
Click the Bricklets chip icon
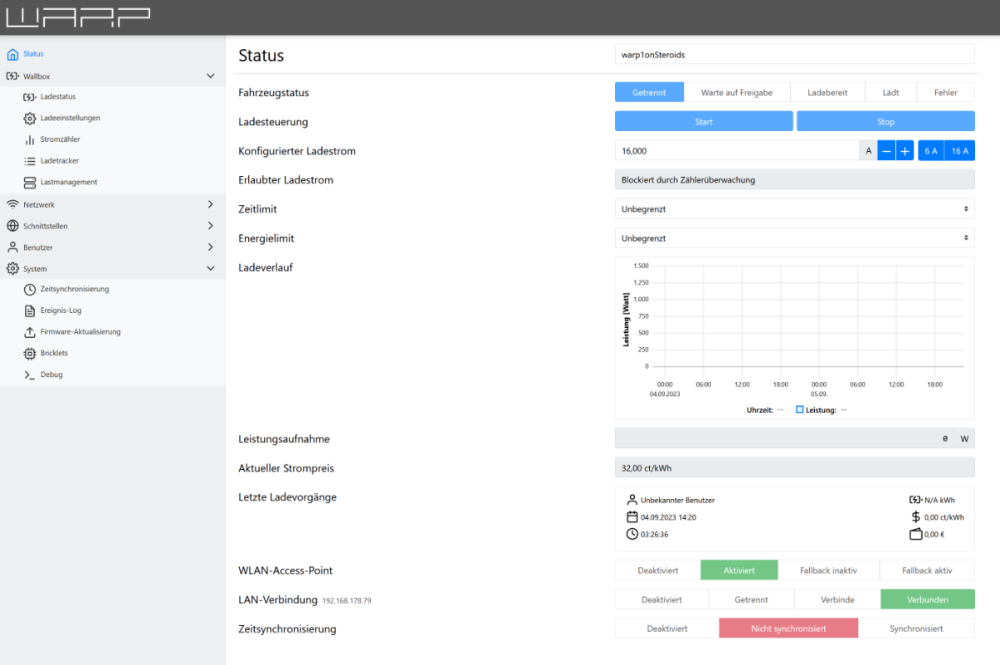click(x=29, y=353)
